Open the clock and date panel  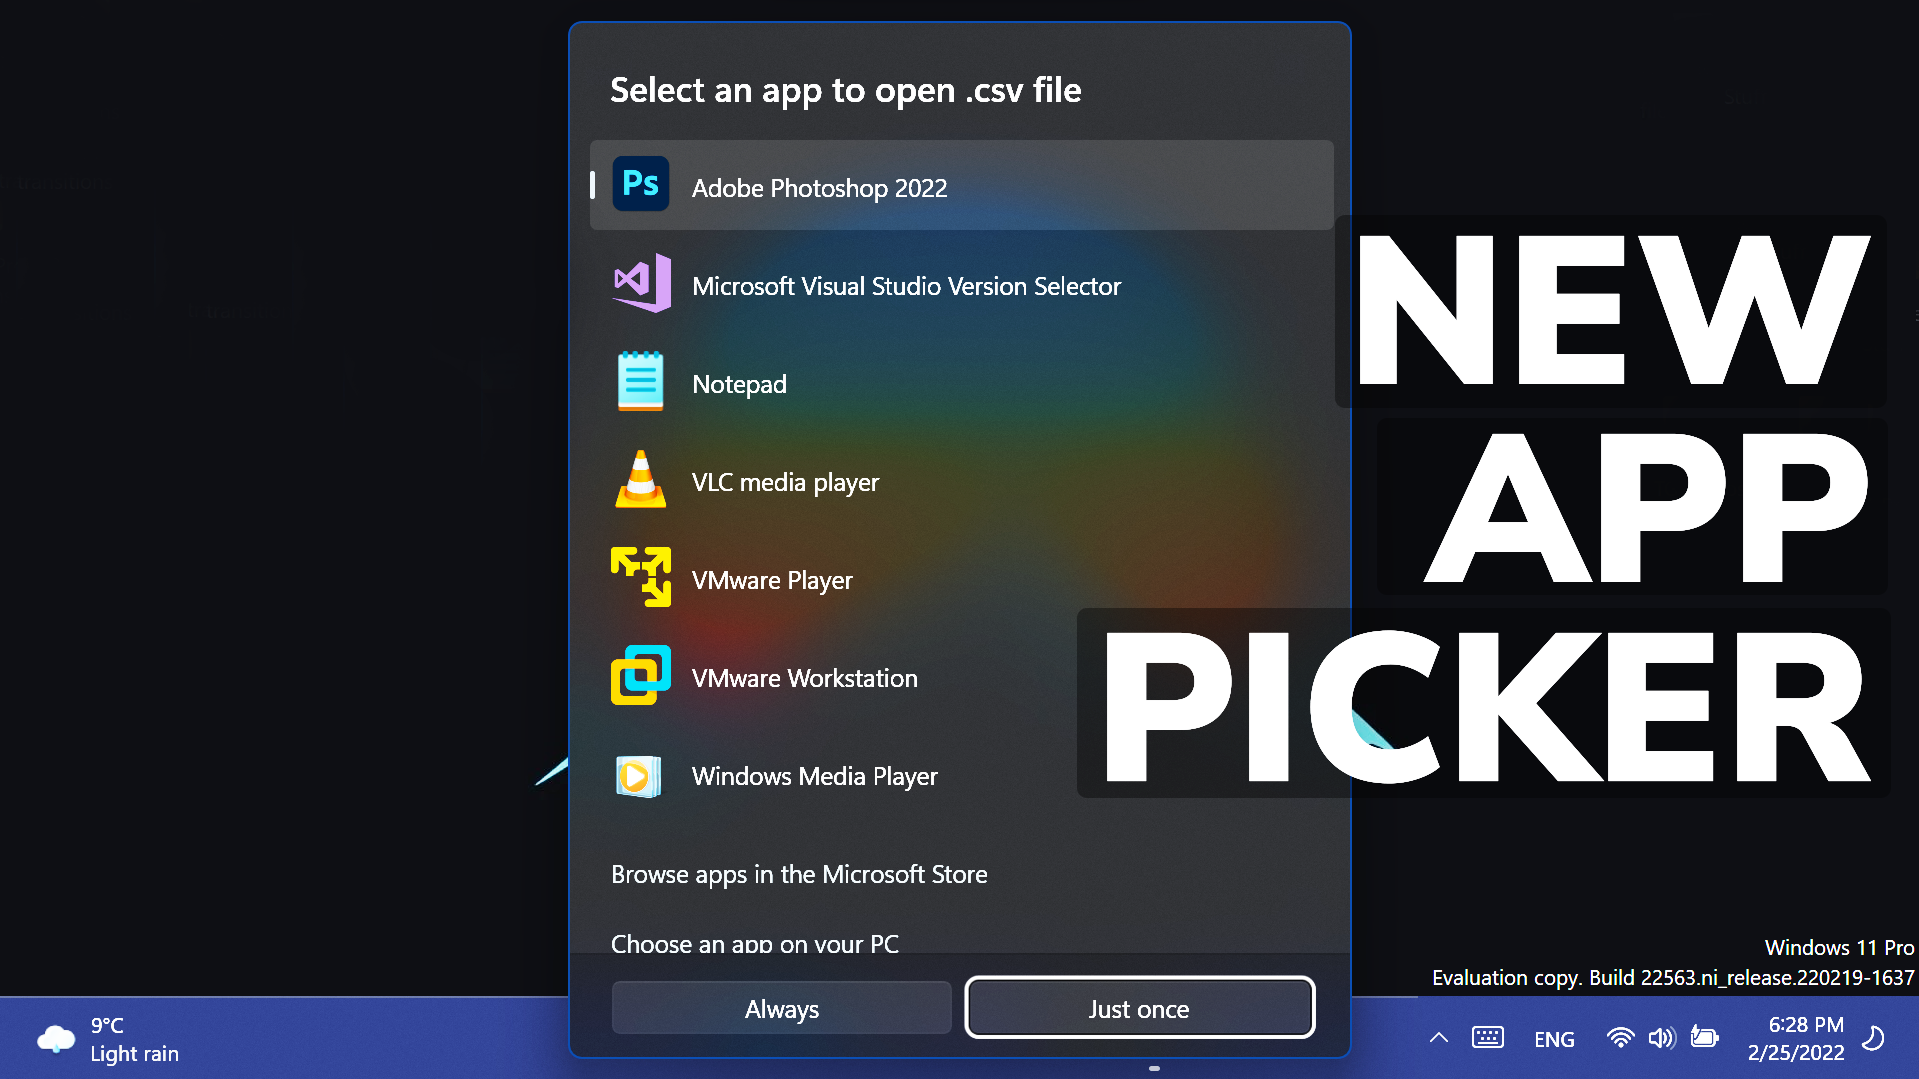(x=1796, y=1039)
